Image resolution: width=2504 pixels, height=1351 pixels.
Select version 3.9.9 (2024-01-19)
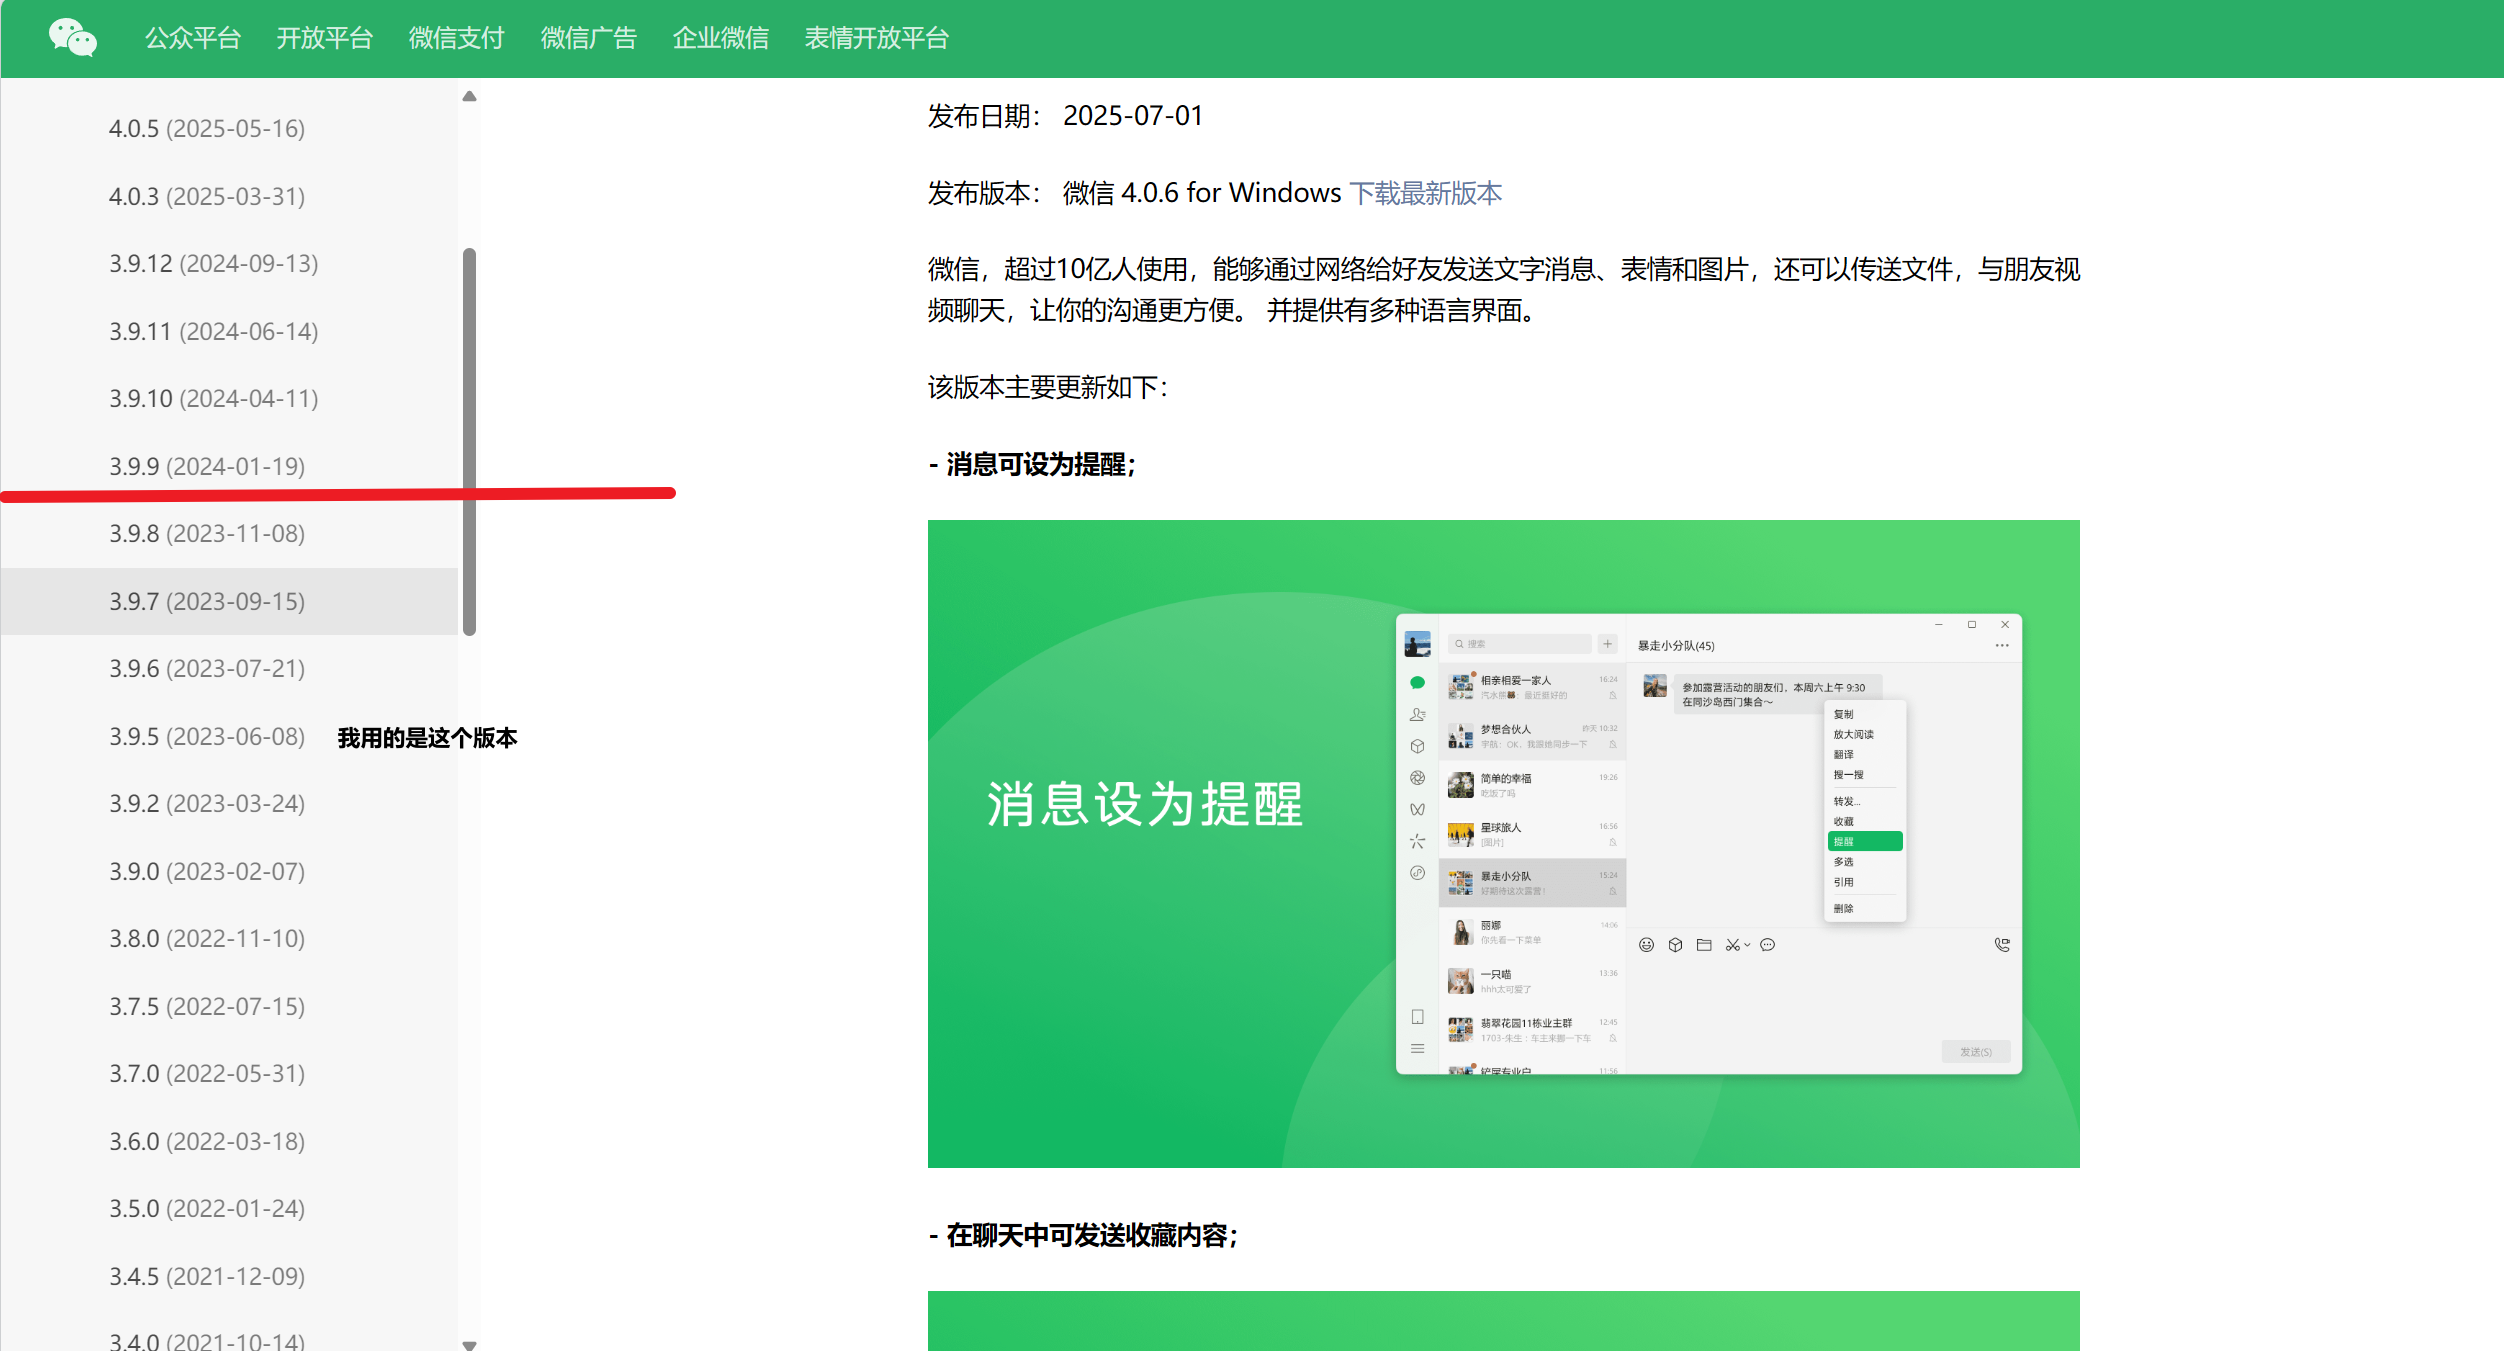[x=207, y=466]
